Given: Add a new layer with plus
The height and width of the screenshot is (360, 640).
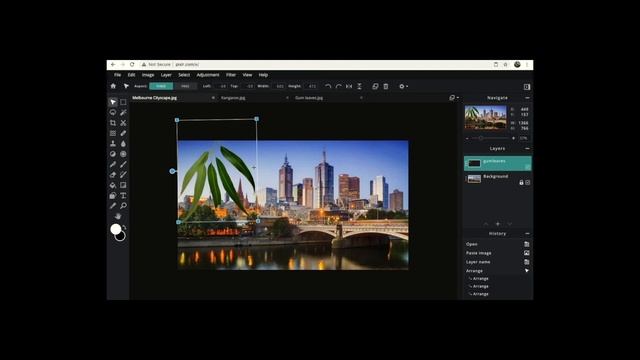Looking at the screenshot, I should tap(498, 224).
